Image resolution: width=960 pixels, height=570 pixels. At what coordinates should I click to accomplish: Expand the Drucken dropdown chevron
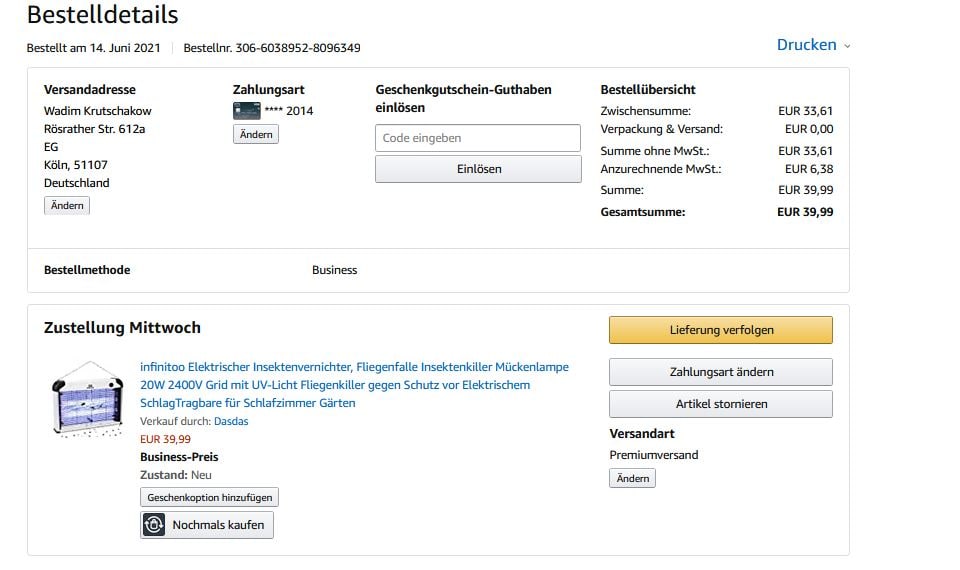847,46
